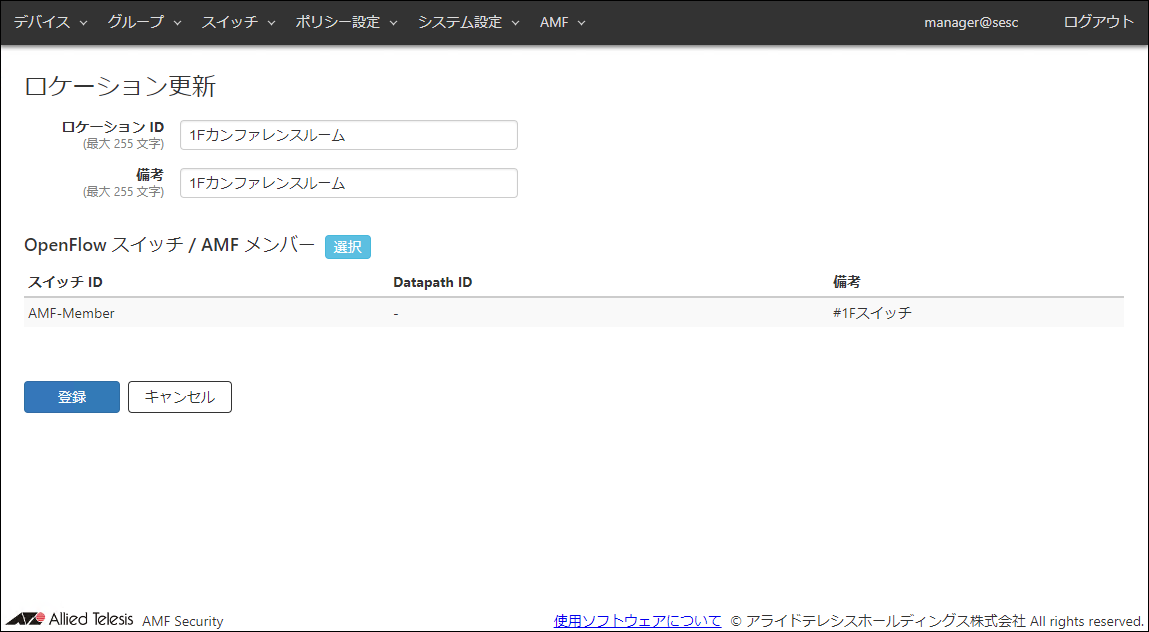This screenshot has height=632, width=1149.
Task: Click the 備考 column header in the table
Action: 846,282
